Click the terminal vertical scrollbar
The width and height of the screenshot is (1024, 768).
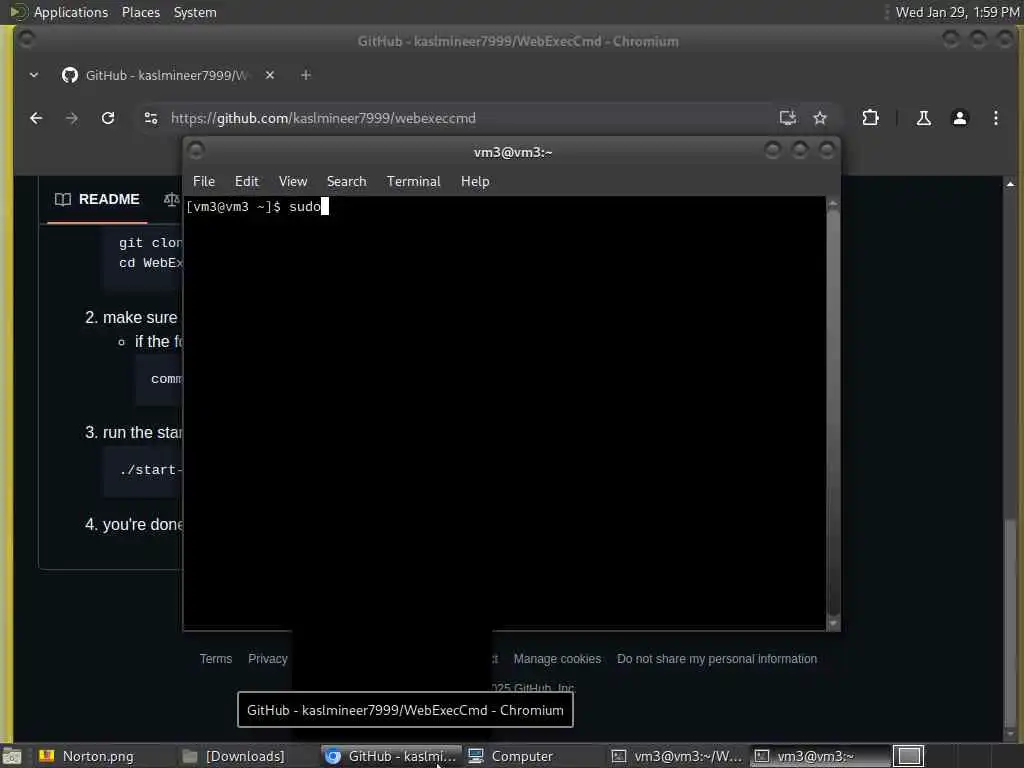tap(833, 413)
